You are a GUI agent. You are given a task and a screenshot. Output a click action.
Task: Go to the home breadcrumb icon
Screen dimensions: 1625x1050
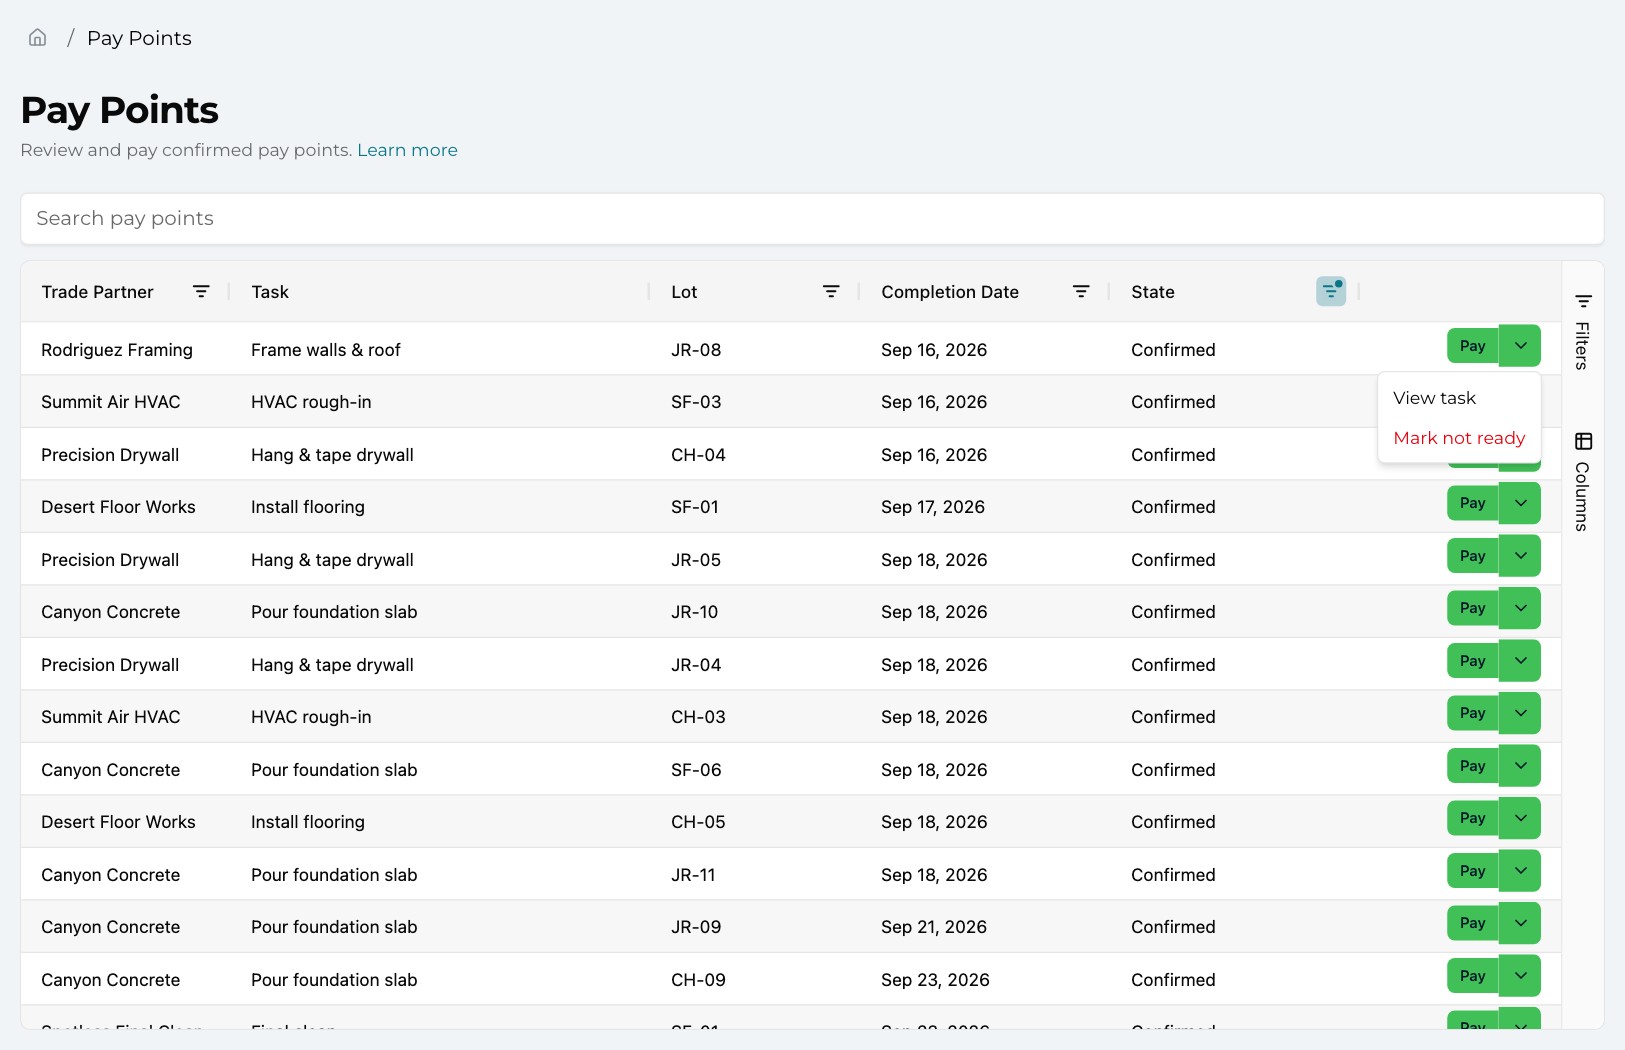(38, 38)
